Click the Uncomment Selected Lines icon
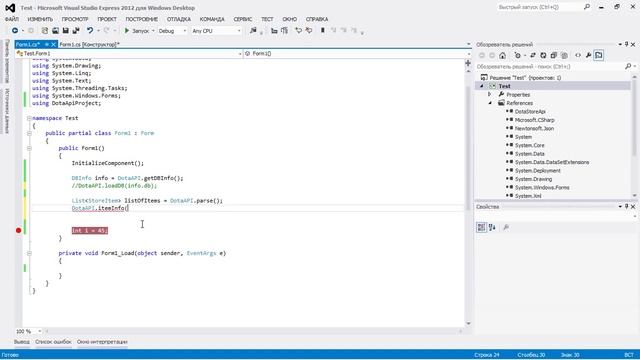The image size is (640, 360). coord(309,31)
